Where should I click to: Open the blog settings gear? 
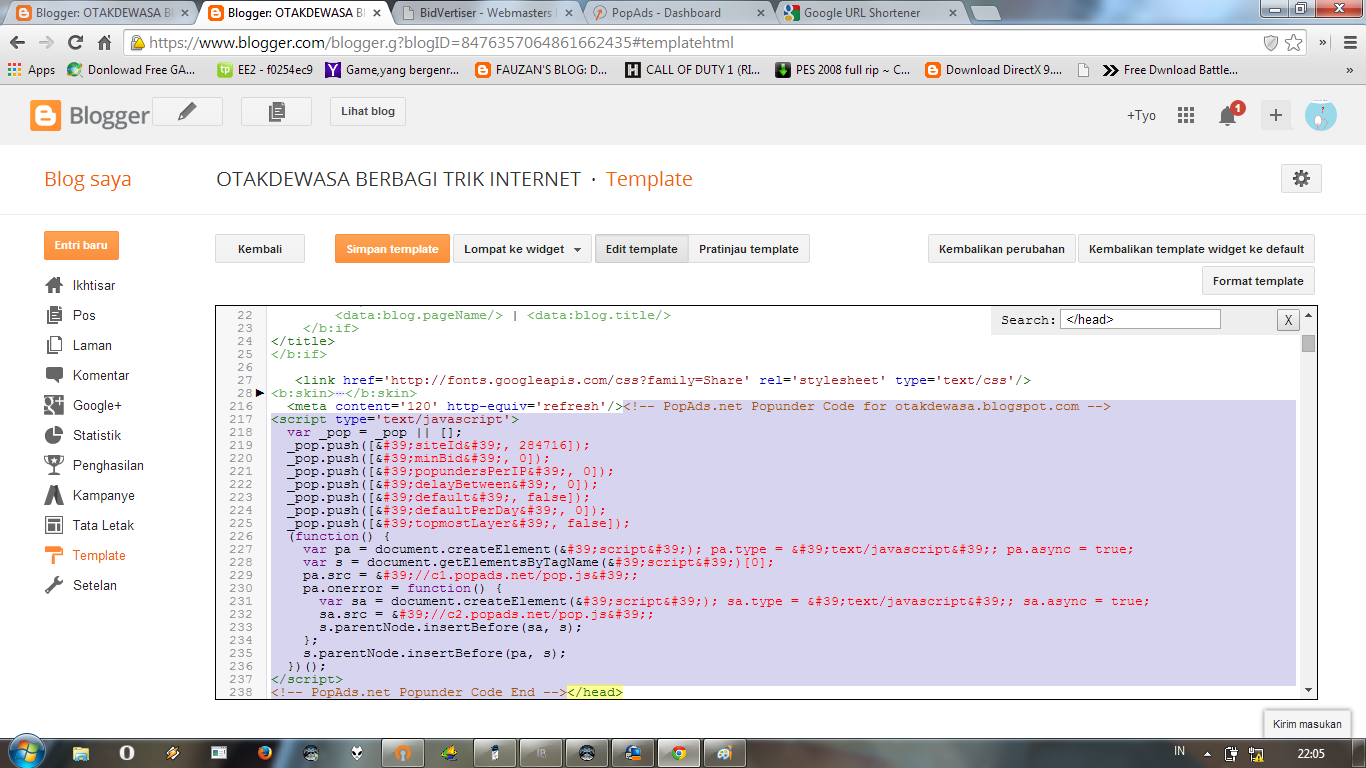tap(1301, 178)
